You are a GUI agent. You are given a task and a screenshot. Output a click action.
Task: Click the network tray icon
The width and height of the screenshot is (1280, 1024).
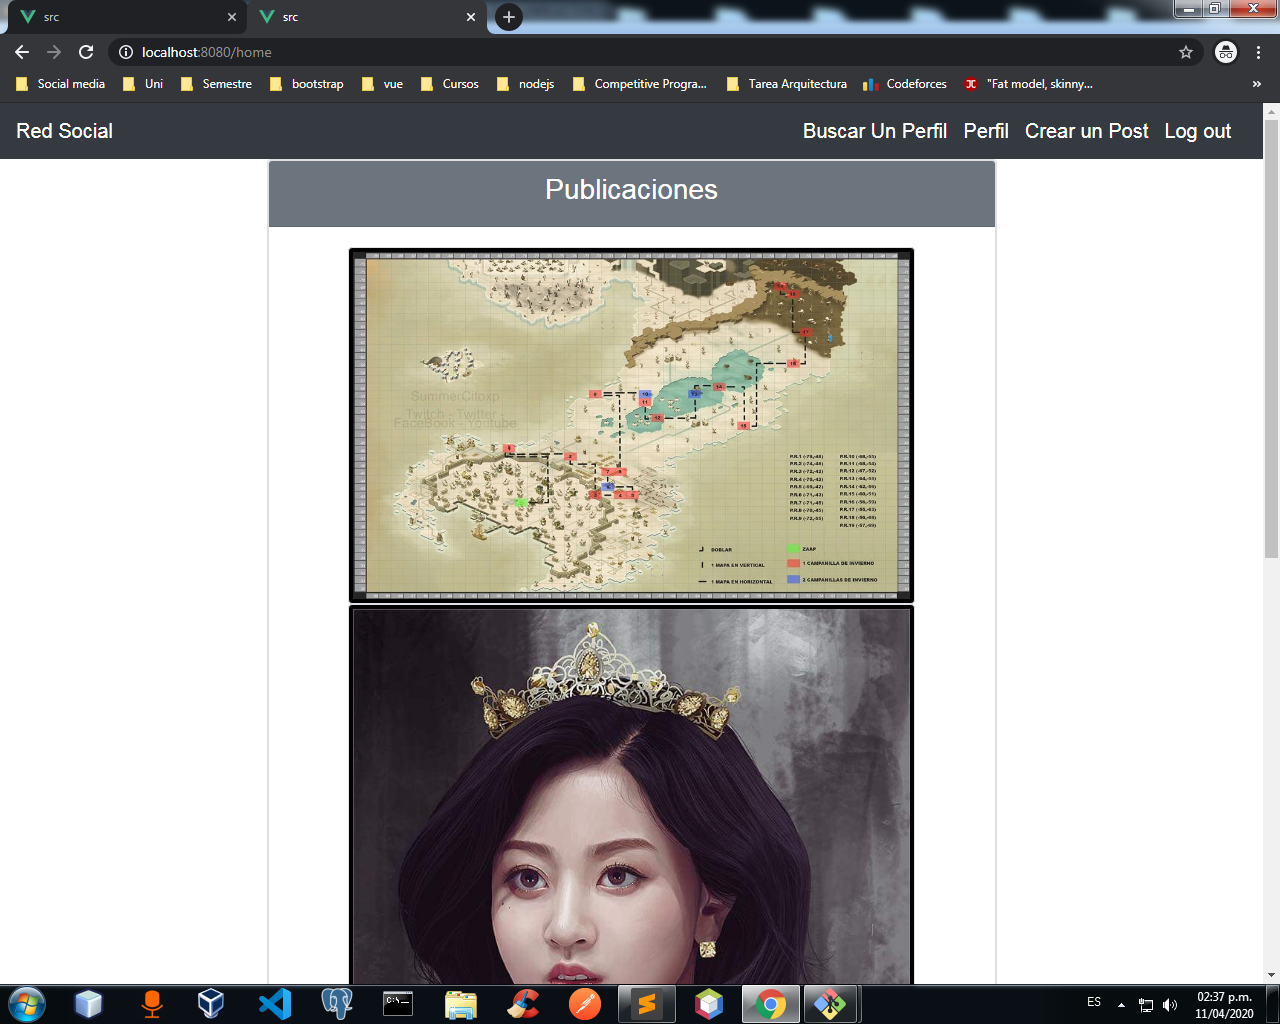1146,1005
